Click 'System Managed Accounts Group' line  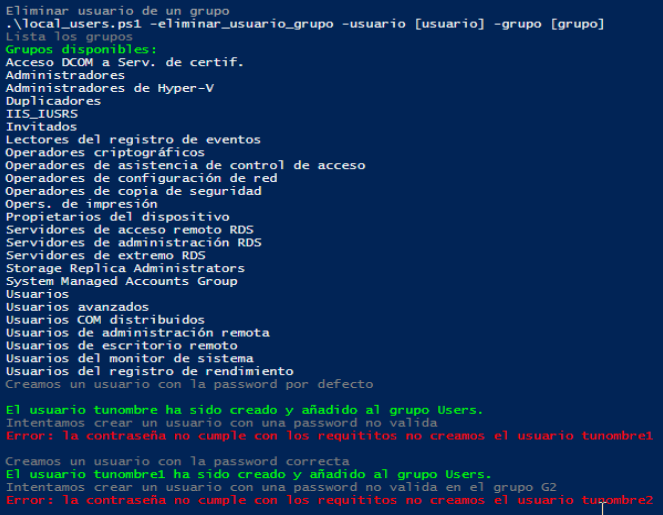coord(121,281)
